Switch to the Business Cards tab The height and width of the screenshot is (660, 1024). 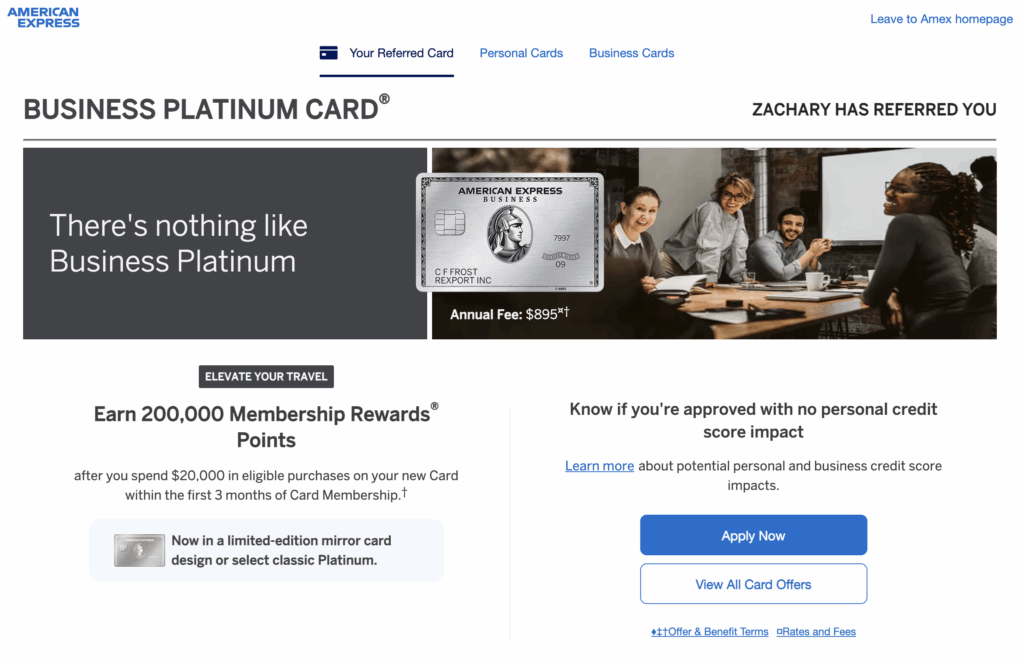(x=631, y=53)
